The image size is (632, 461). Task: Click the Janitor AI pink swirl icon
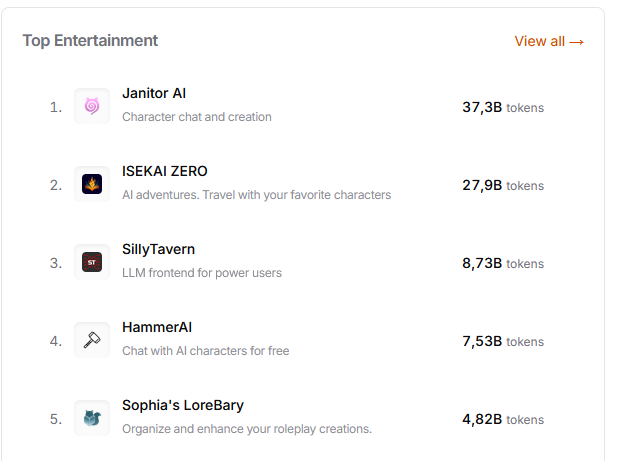coord(92,106)
